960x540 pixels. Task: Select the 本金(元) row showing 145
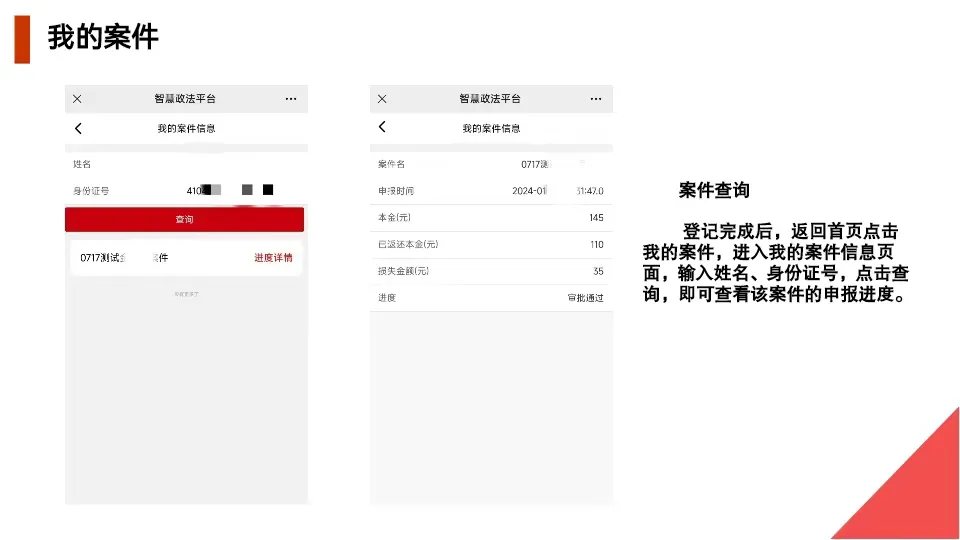[x=490, y=218]
